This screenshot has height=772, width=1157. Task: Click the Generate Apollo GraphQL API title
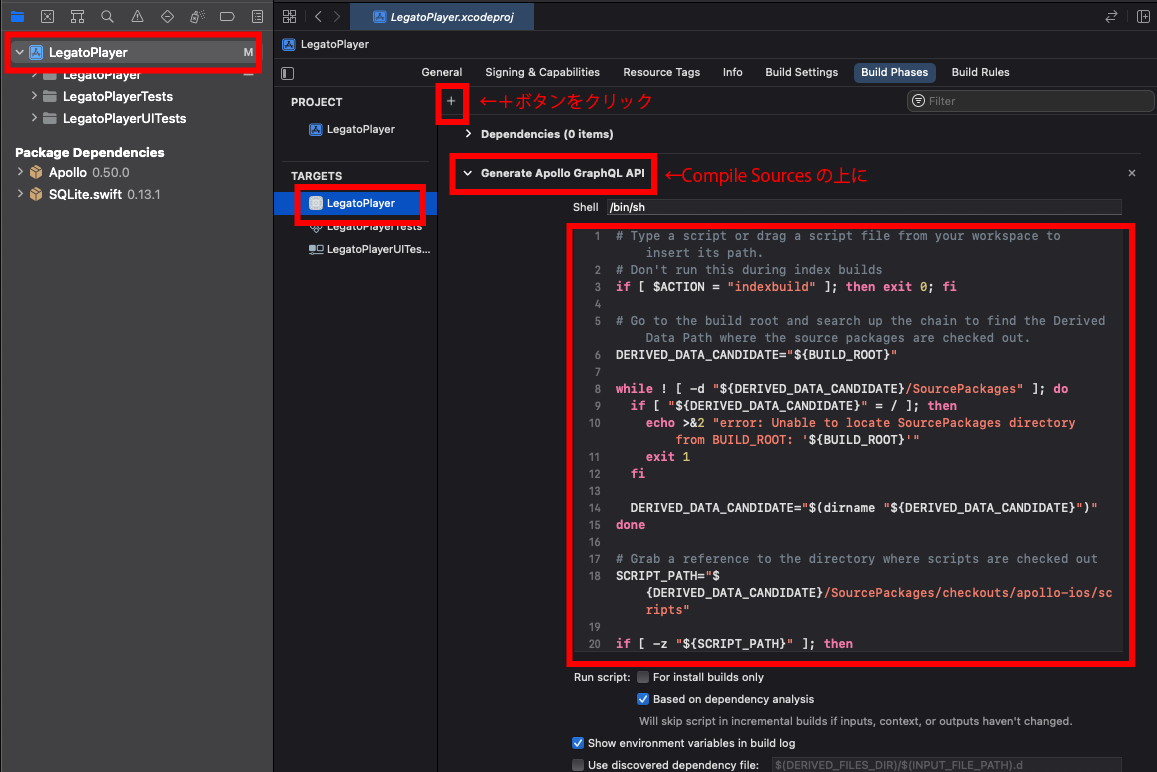(x=562, y=173)
